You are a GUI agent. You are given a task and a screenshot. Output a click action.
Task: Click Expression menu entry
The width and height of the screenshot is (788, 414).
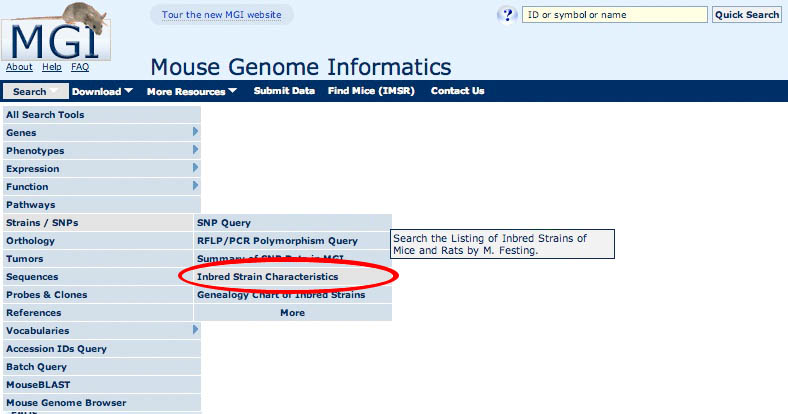click(x=102, y=169)
